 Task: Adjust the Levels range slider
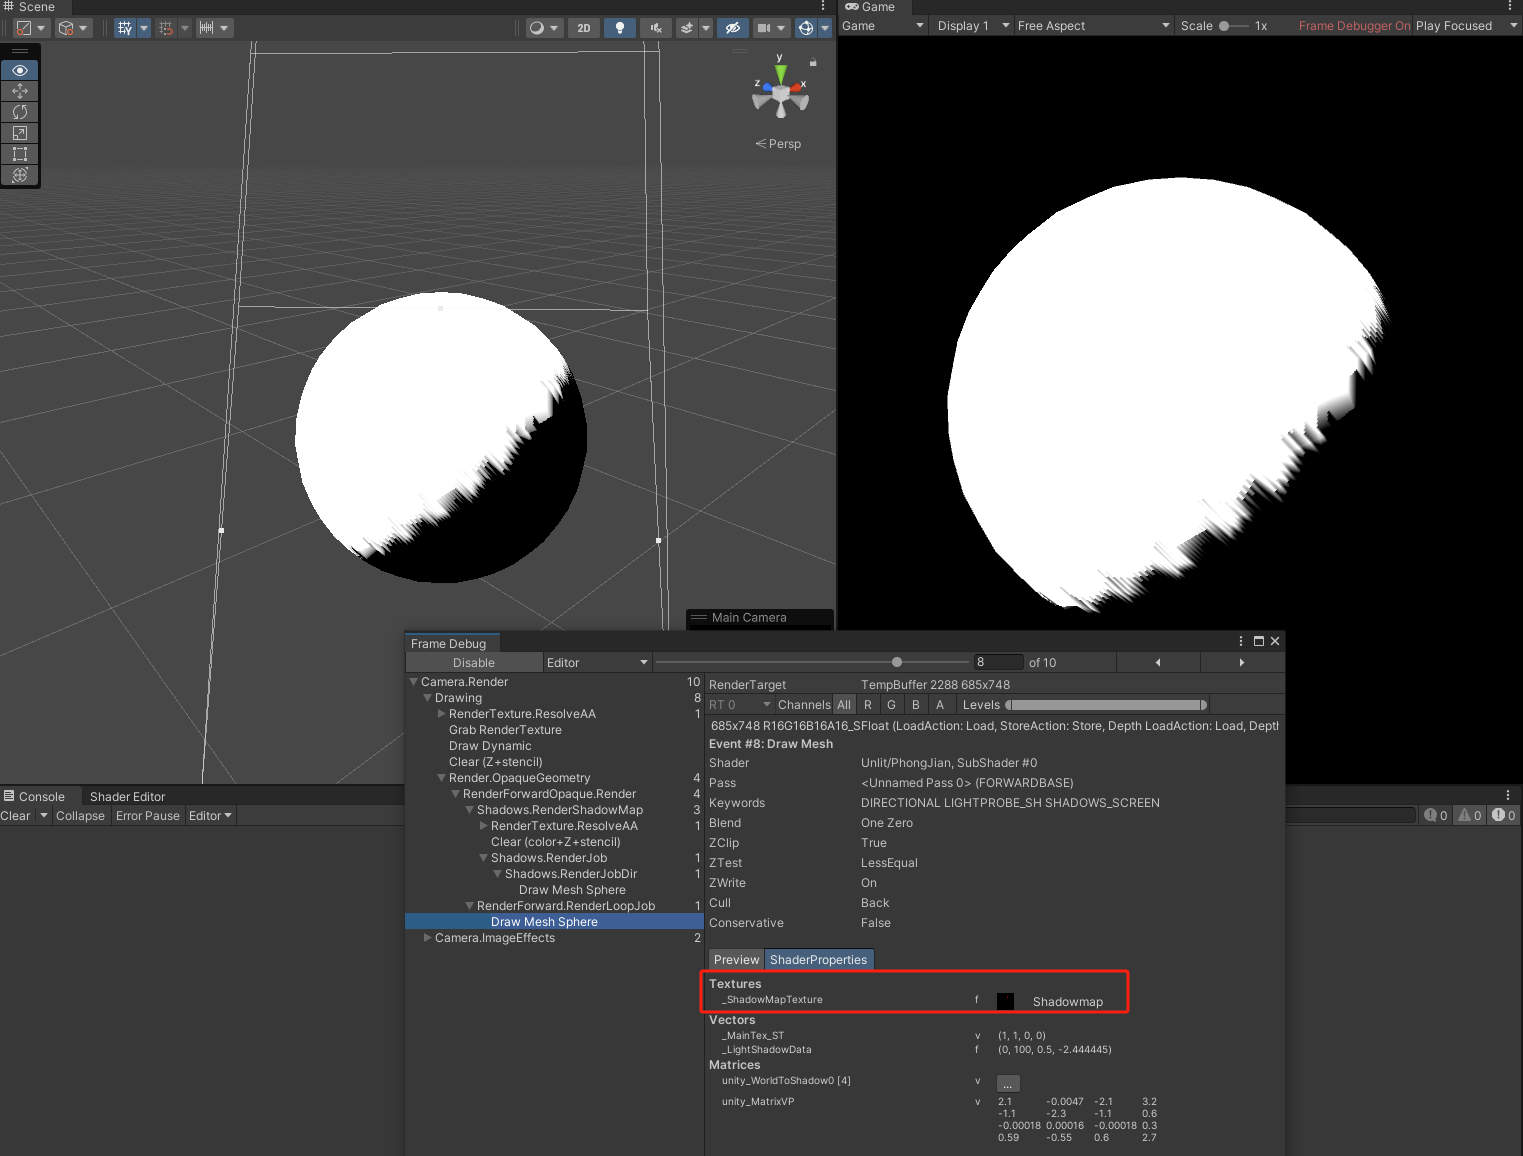click(1107, 705)
